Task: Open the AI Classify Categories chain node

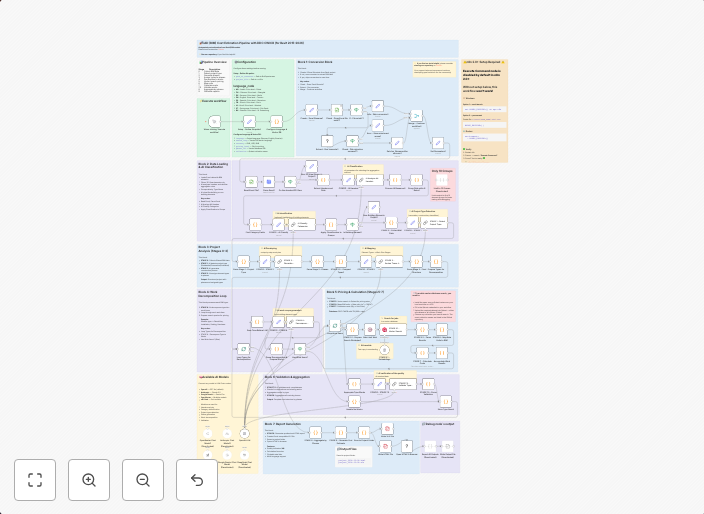Action: point(302,224)
